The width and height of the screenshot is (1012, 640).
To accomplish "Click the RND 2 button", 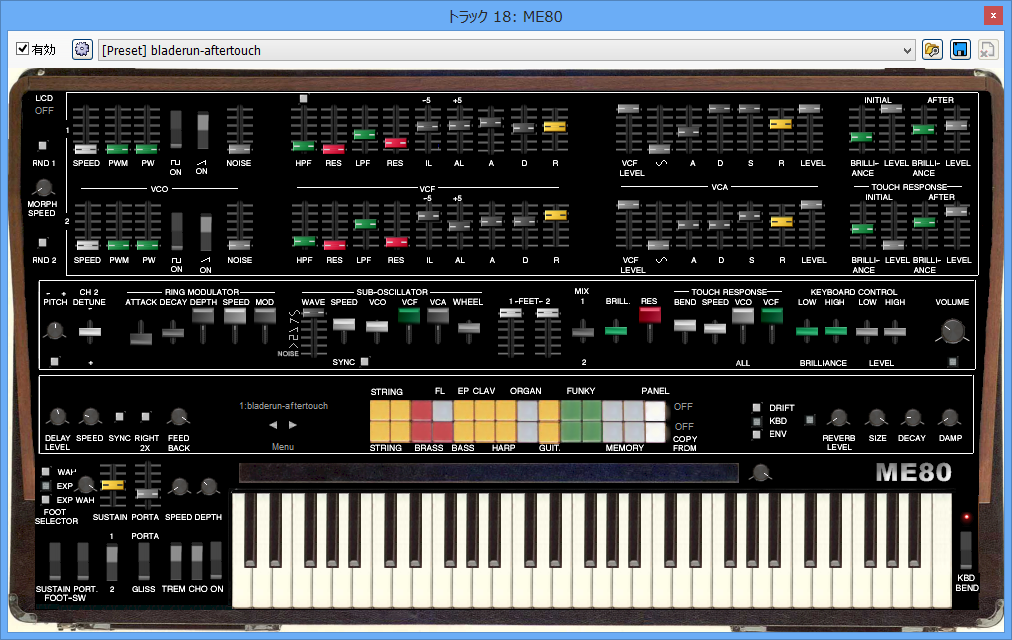I will point(43,243).
